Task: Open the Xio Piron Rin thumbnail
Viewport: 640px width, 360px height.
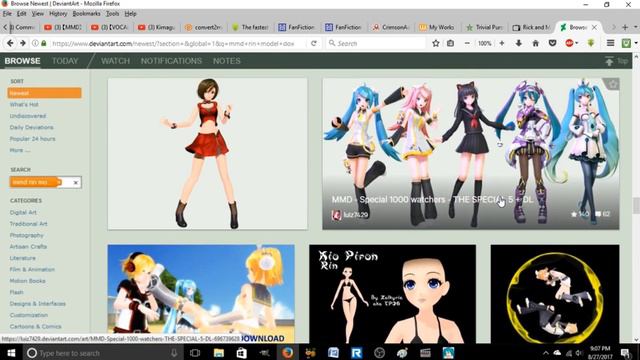Action: pos(392,294)
